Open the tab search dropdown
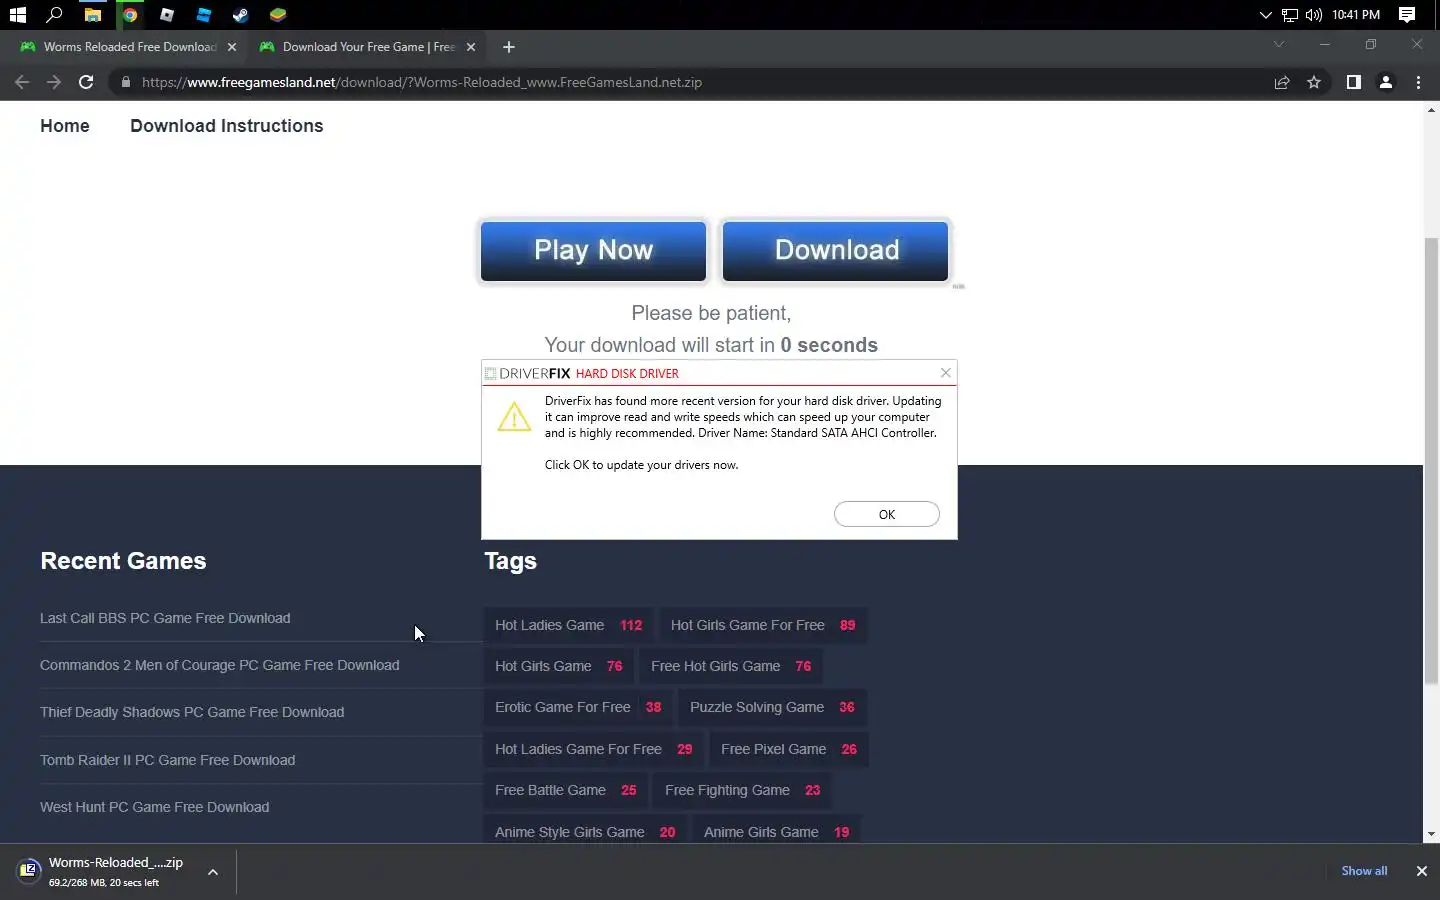The image size is (1440, 900). (x=1278, y=44)
